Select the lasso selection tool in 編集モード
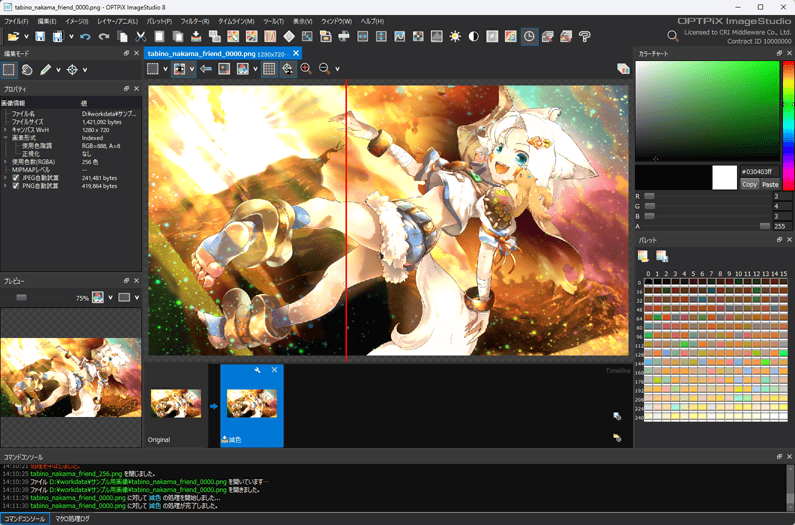 coord(27,70)
